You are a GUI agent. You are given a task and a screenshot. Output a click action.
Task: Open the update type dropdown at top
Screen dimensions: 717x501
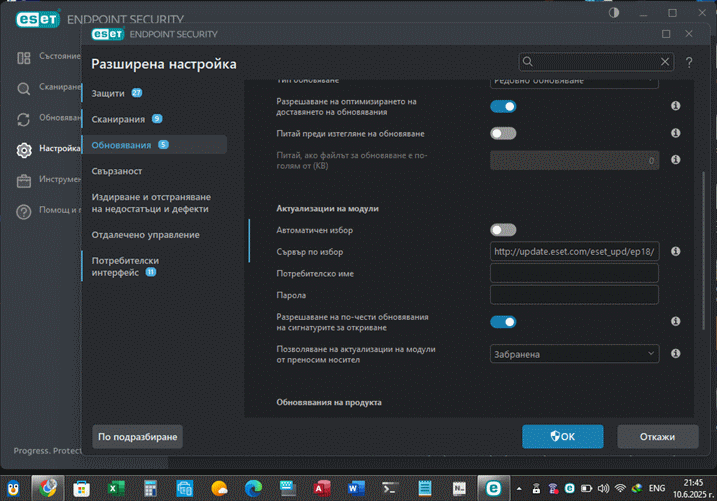574,82
